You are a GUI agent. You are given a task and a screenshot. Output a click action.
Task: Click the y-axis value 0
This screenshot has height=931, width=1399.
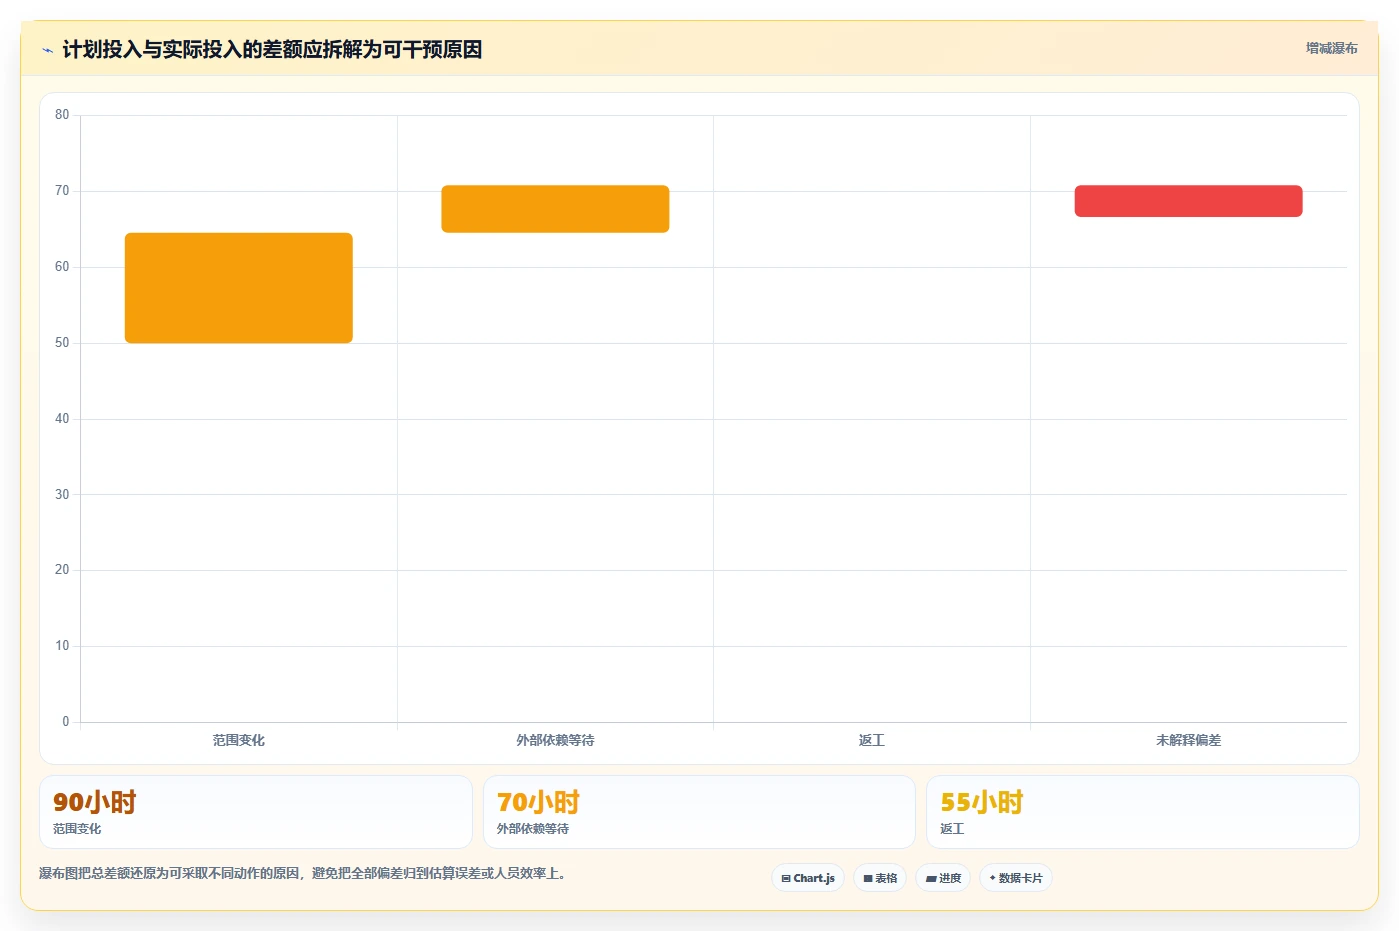coord(66,722)
